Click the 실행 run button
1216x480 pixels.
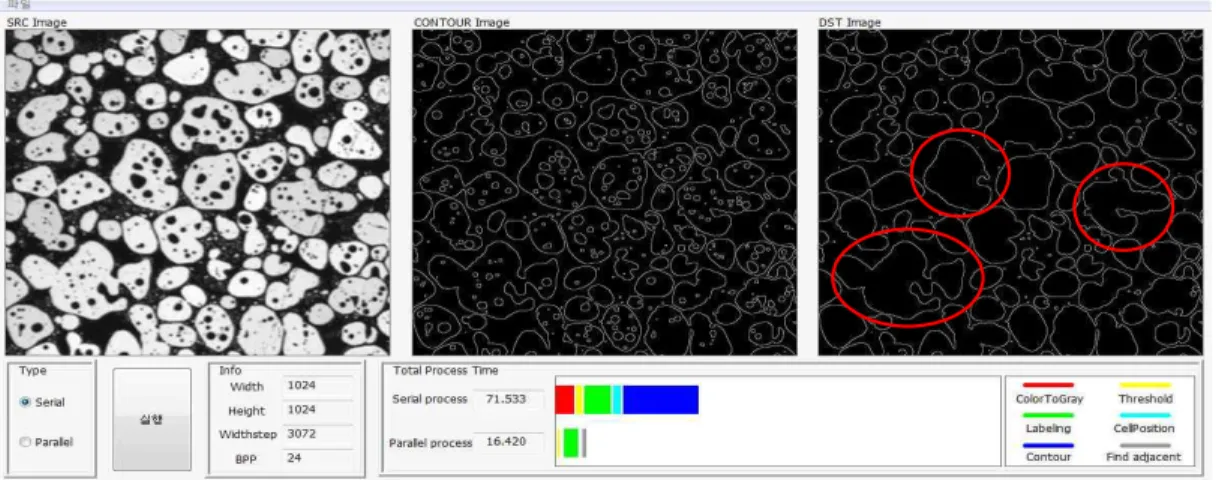[x=152, y=419]
